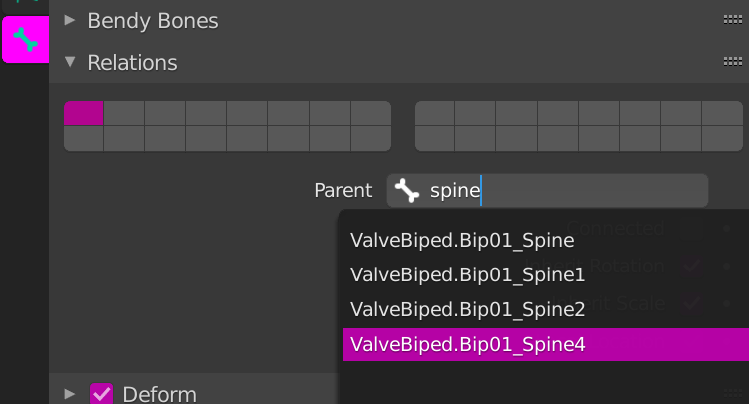
Task: Enable first layer of the right layer block
Action: point(435,113)
